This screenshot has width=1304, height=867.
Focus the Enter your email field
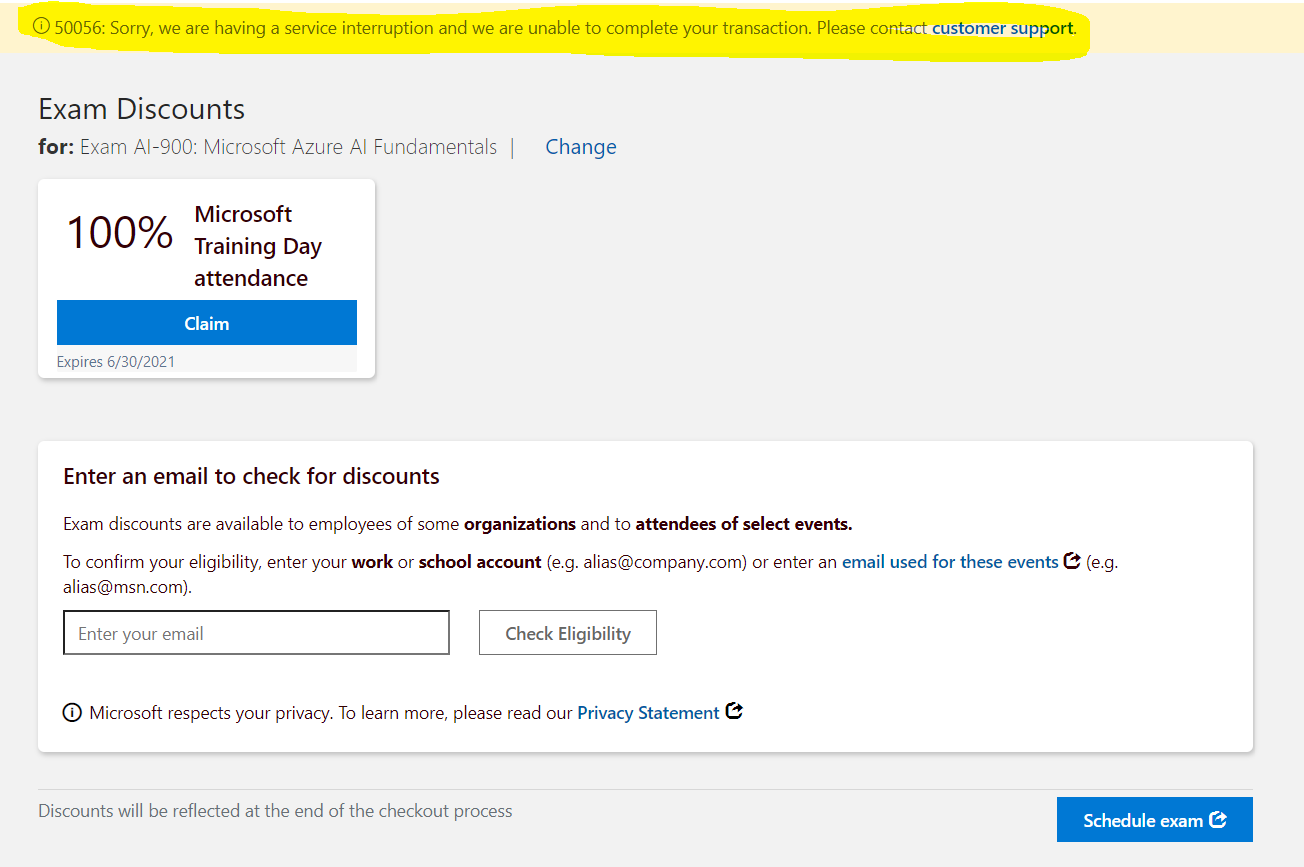tap(256, 633)
